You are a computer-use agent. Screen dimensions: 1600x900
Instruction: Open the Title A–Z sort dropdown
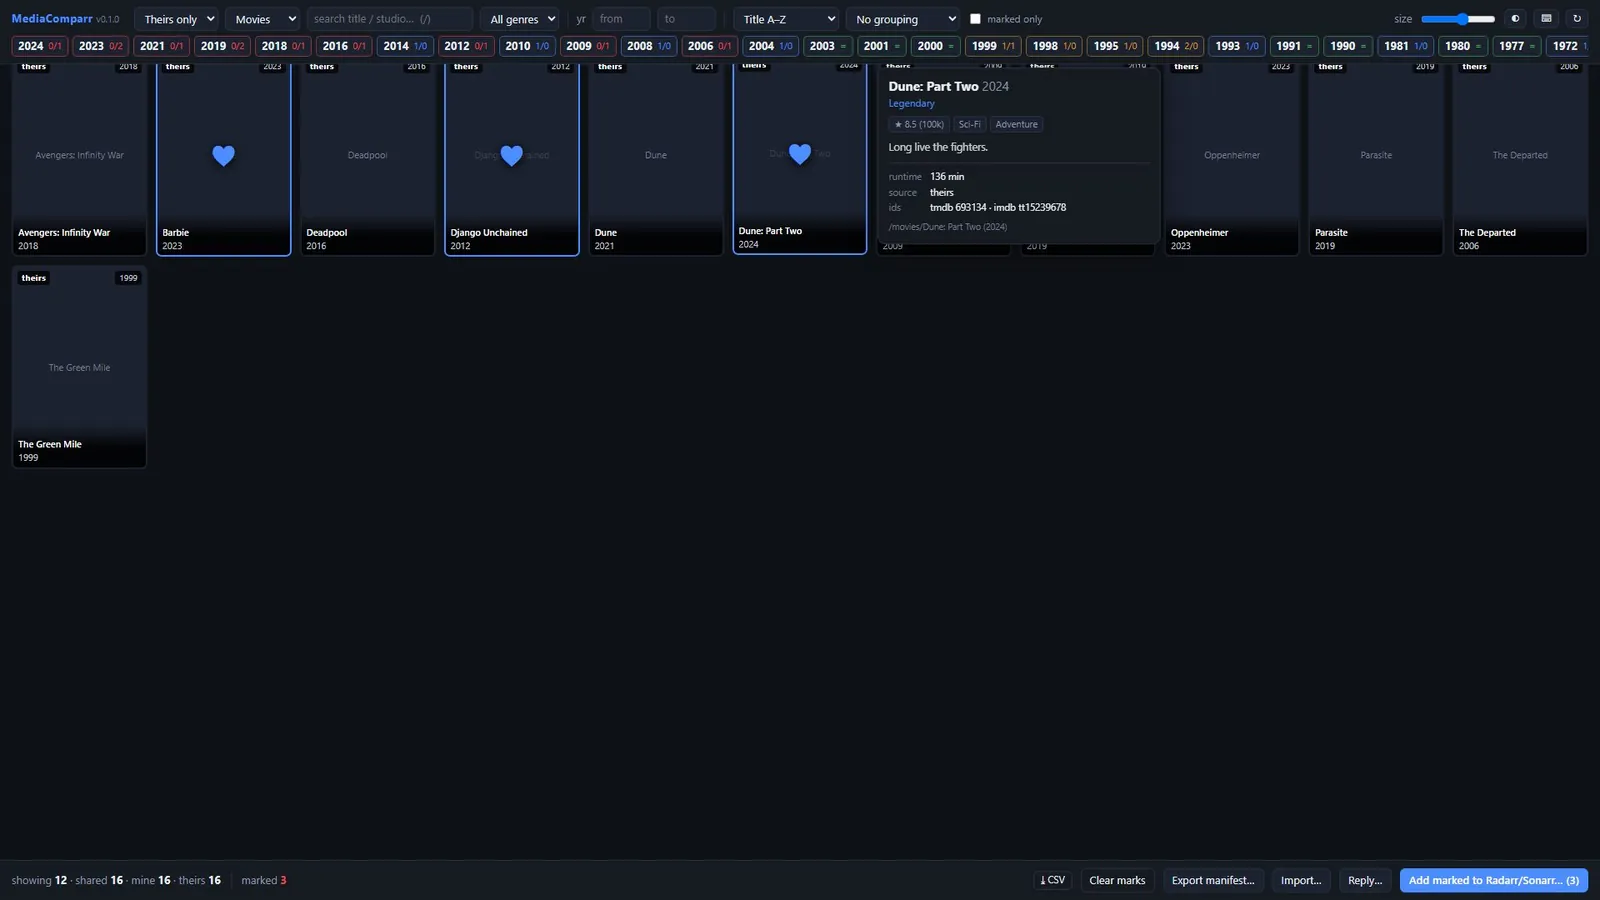pyautogui.click(x=786, y=19)
